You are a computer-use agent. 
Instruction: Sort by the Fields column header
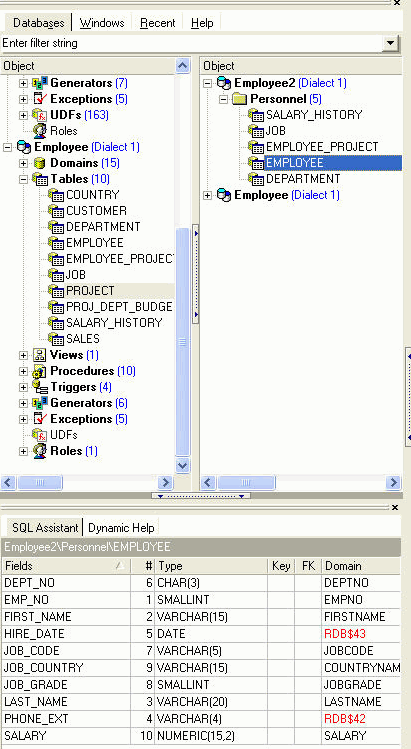tap(65, 566)
